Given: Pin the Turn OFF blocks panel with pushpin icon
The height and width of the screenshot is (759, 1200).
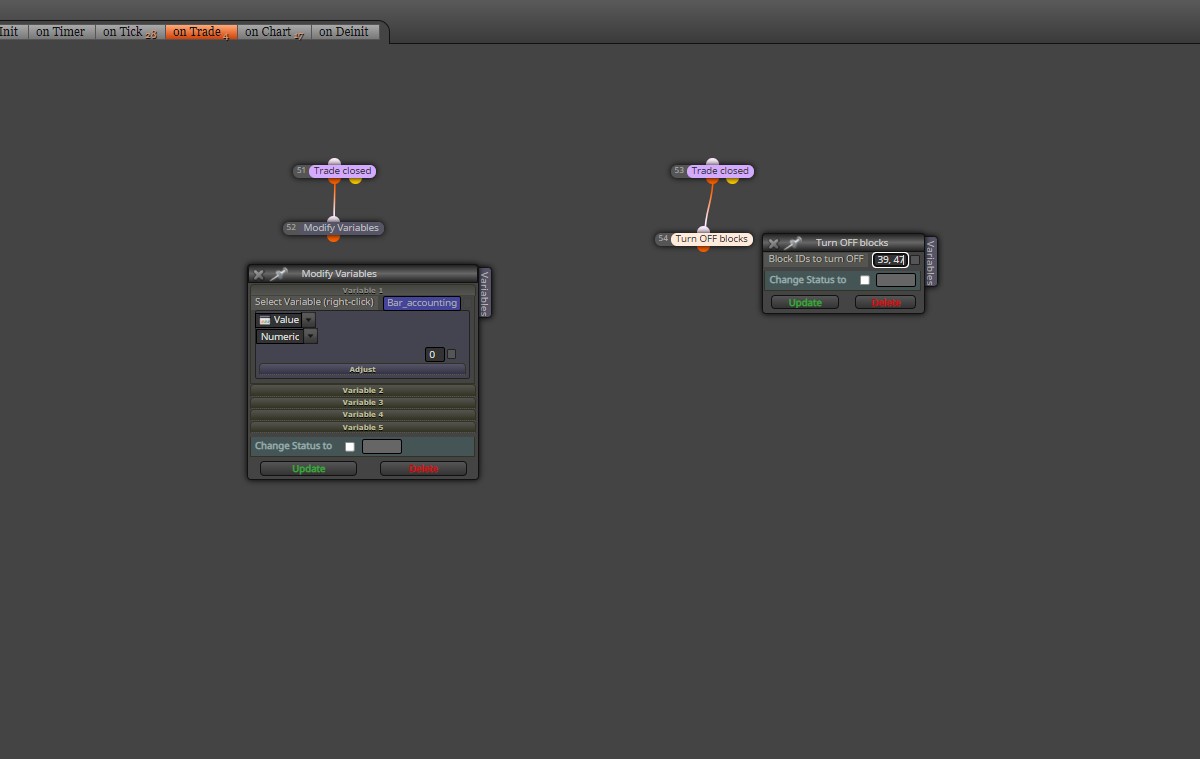Looking at the screenshot, I should coord(793,243).
